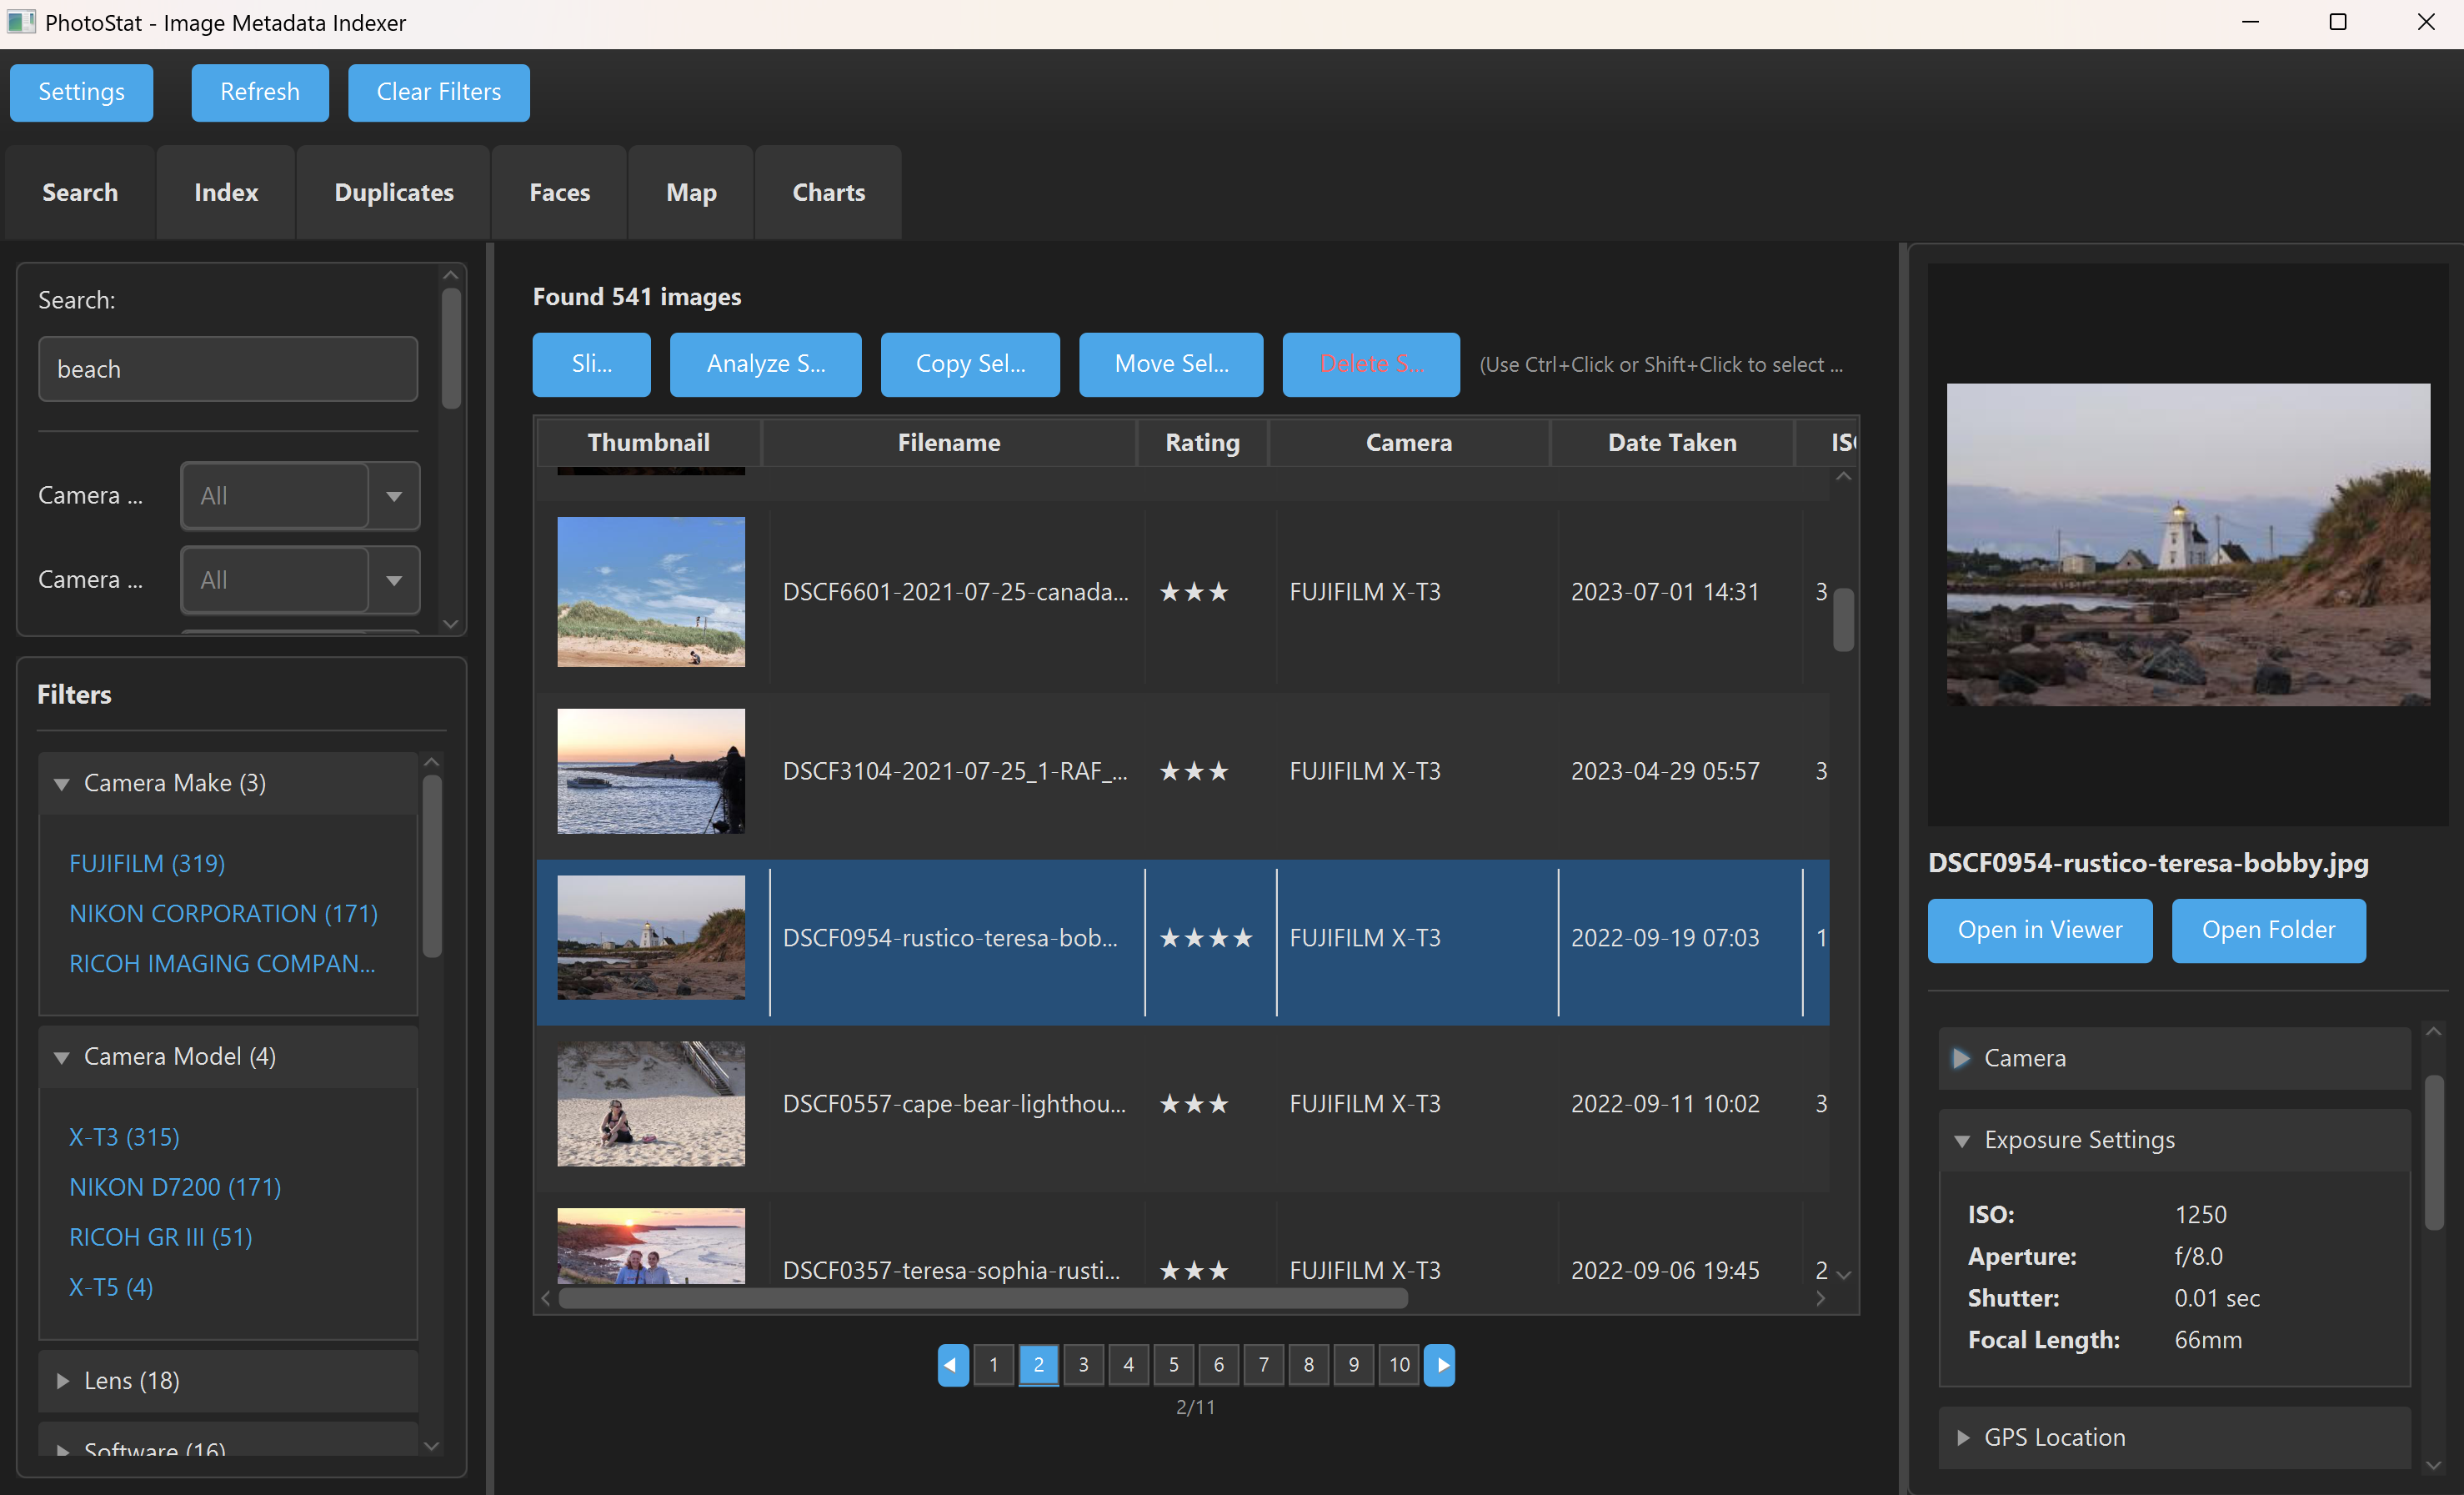Viewport: 2464px width, 1495px height.
Task: Filter by NIKON D7200 model link
Action: coord(175,1187)
